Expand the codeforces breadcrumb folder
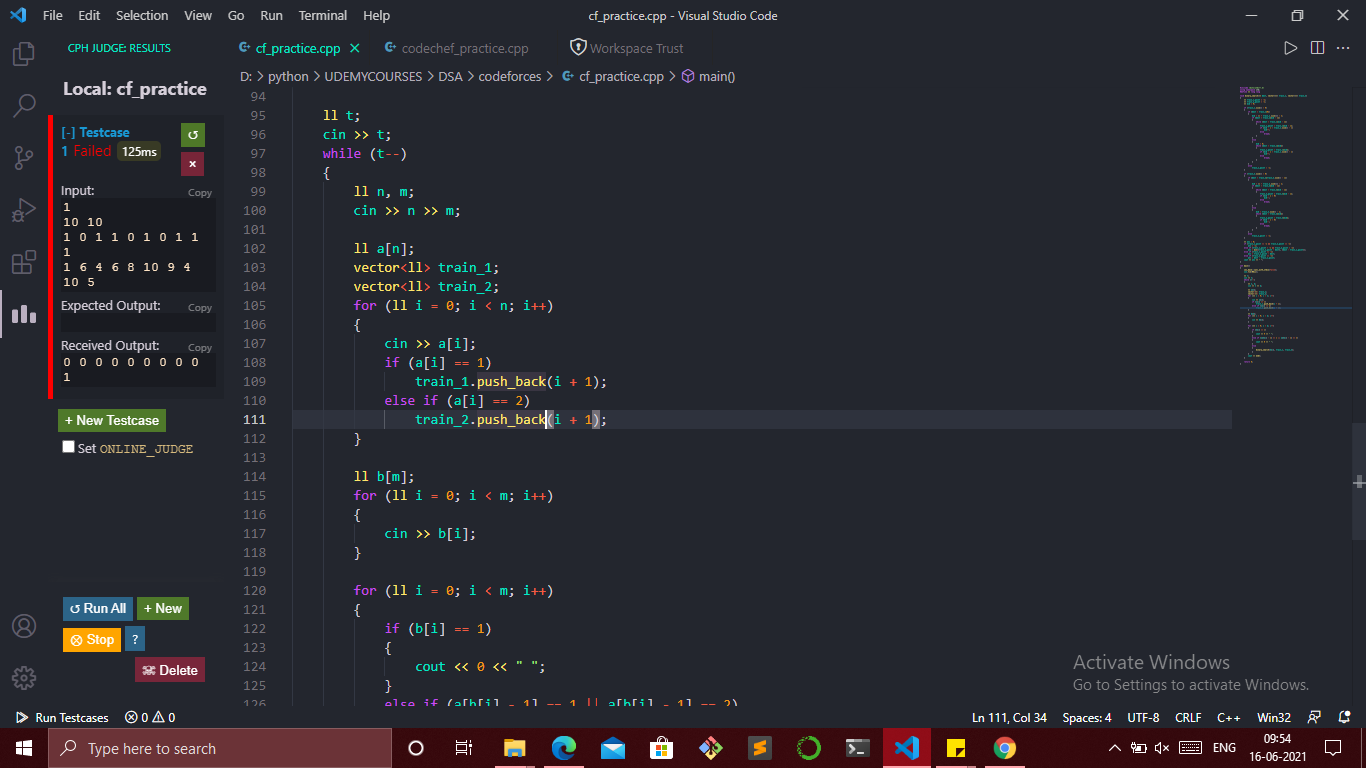Image resolution: width=1366 pixels, height=768 pixels. pos(510,76)
